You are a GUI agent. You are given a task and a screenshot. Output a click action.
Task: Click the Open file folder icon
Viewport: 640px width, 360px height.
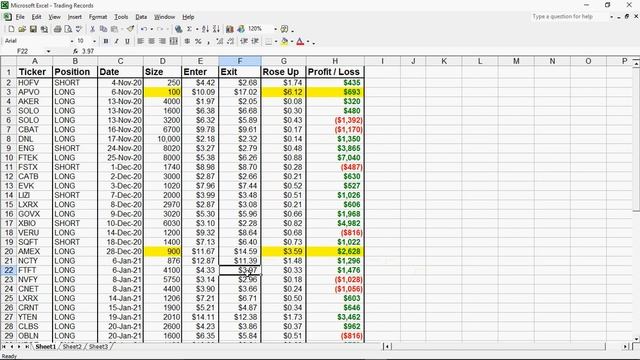click(x=22, y=29)
